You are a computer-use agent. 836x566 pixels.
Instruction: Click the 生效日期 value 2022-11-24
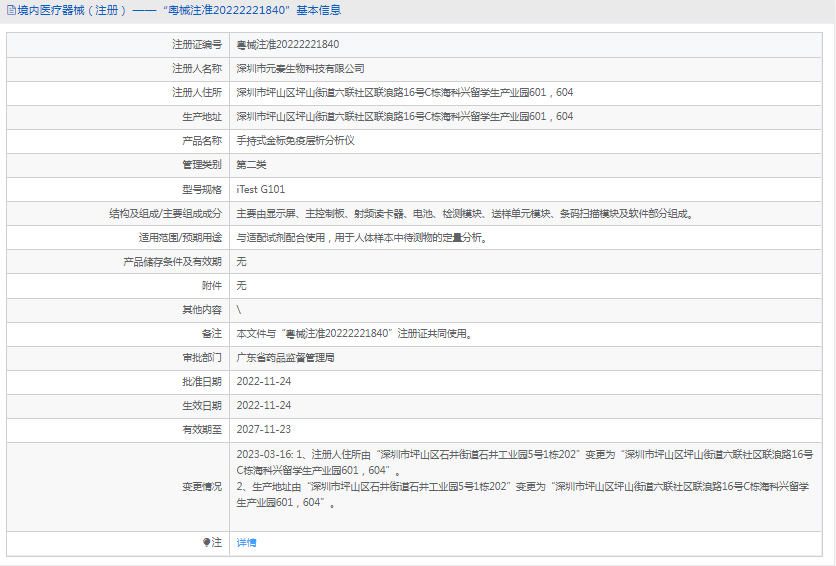pos(264,406)
